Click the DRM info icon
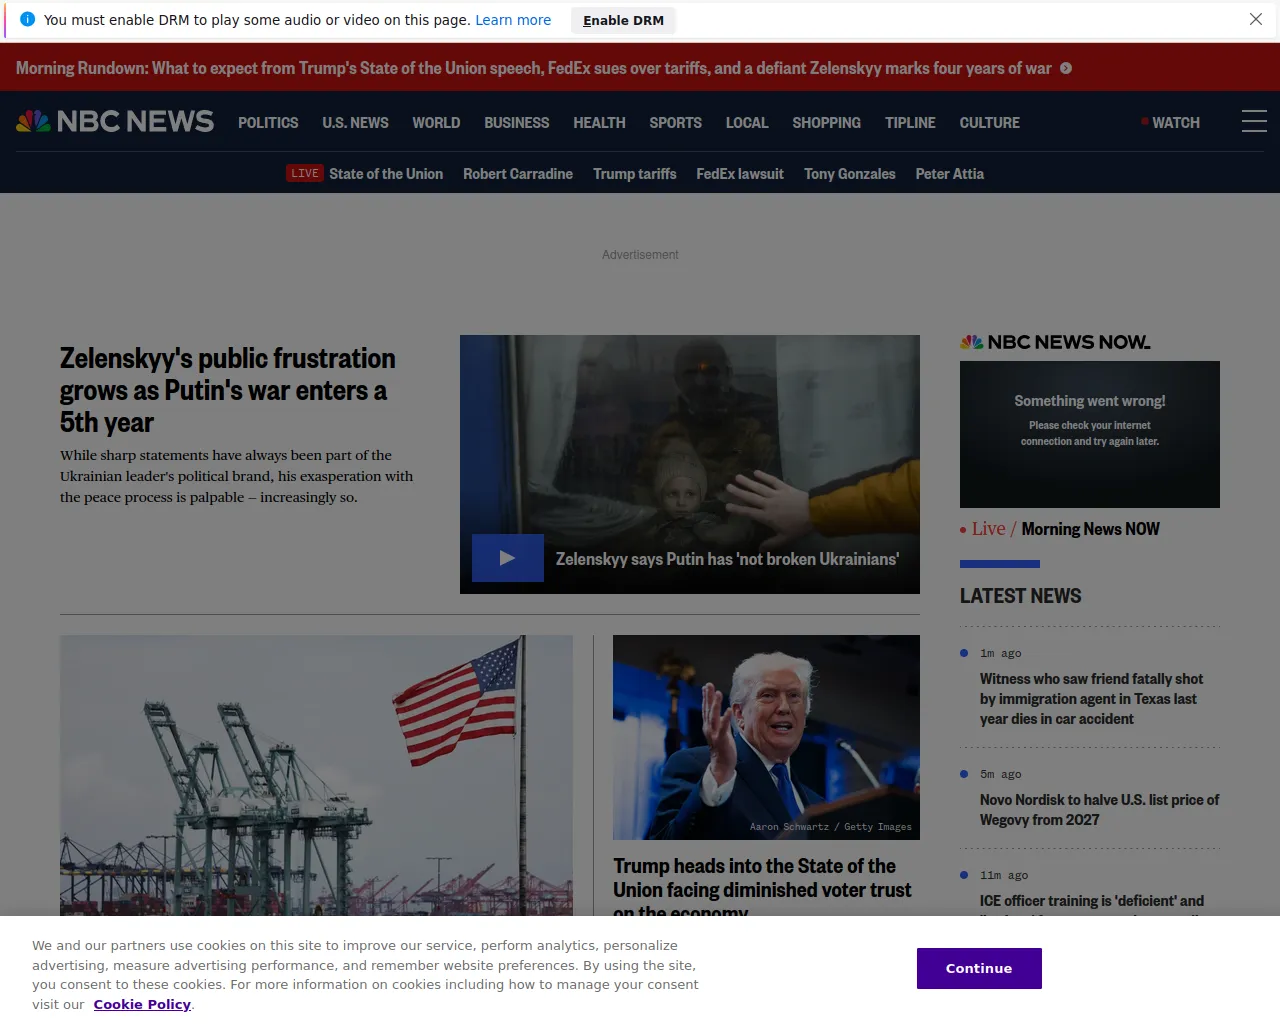Image resolution: width=1280 pixels, height=1024 pixels. pos(27,19)
